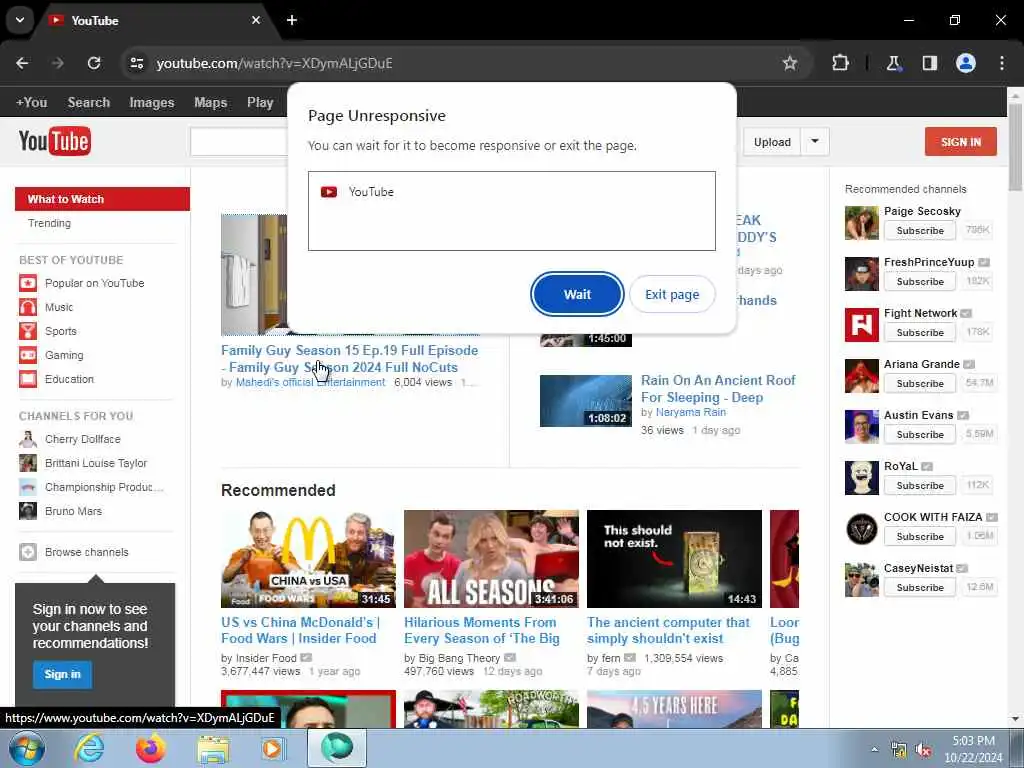
Task: Launch Firefox from taskbar
Action: tap(150, 748)
